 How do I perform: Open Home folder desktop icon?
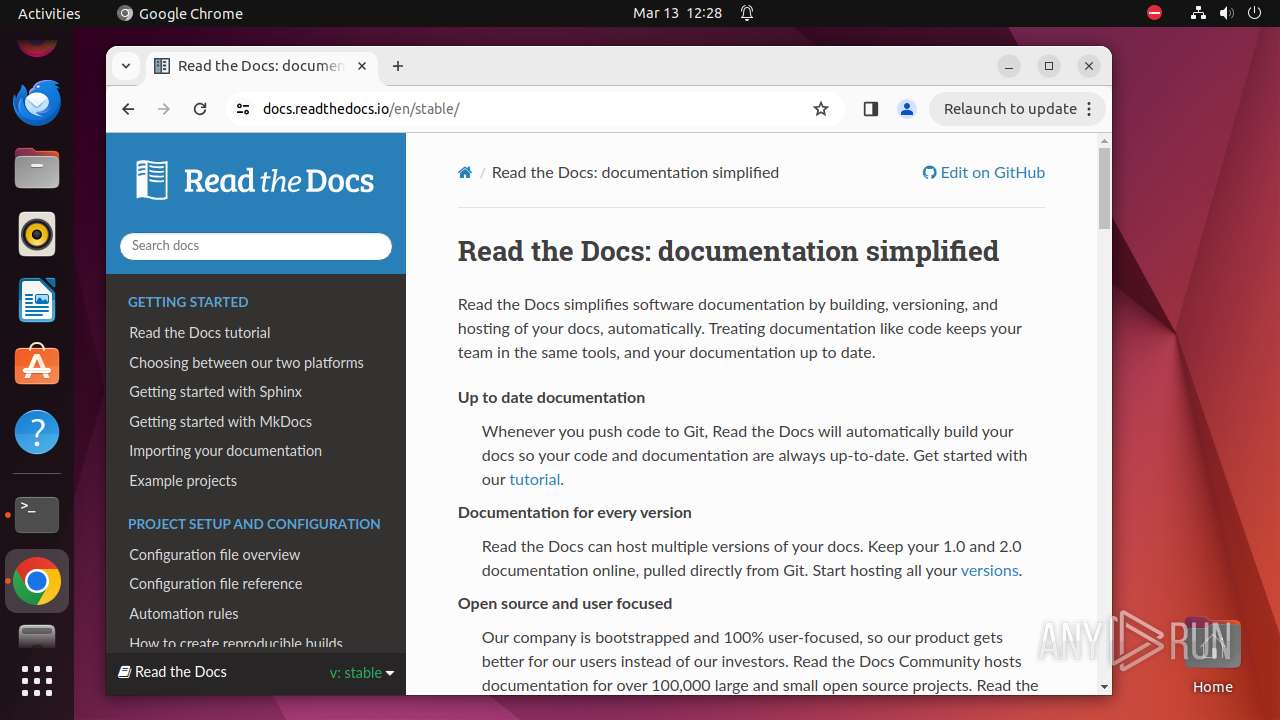click(1212, 655)
